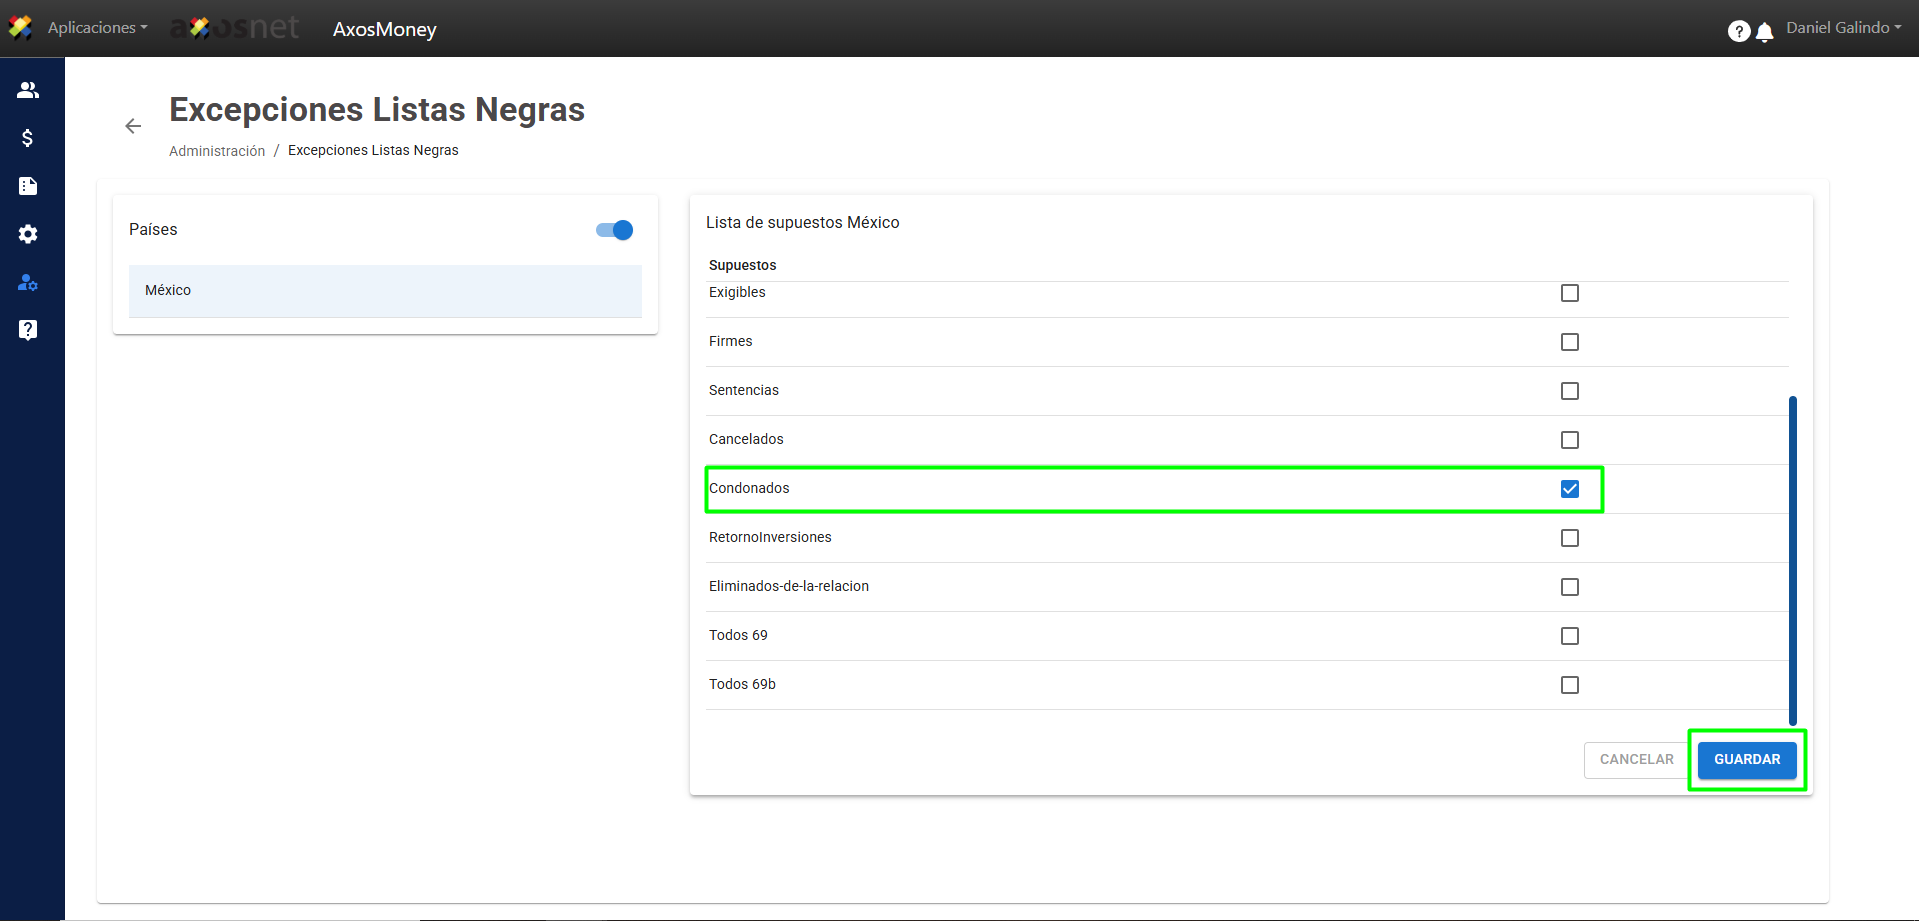This screenshot has height=921, width=1919.
Task: Click the CANCELAR button
Action: (1636, 760)
